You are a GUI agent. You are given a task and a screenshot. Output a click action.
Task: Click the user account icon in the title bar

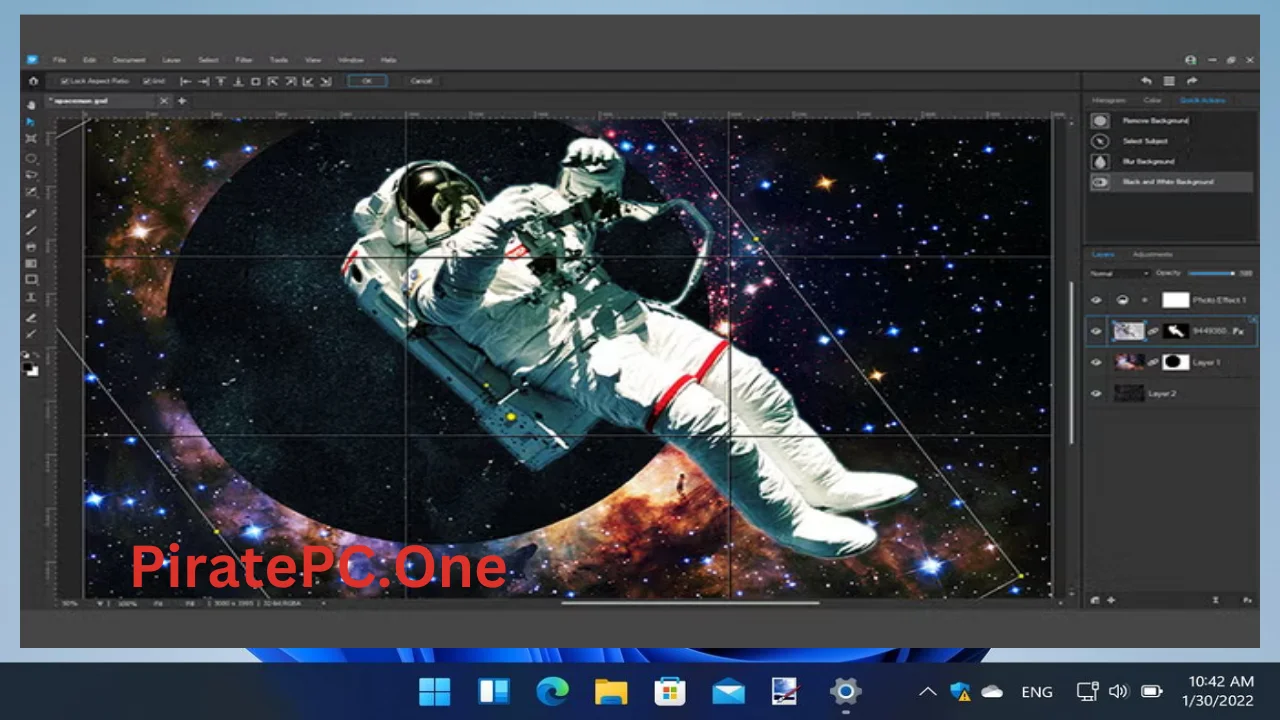(1190, 60)
